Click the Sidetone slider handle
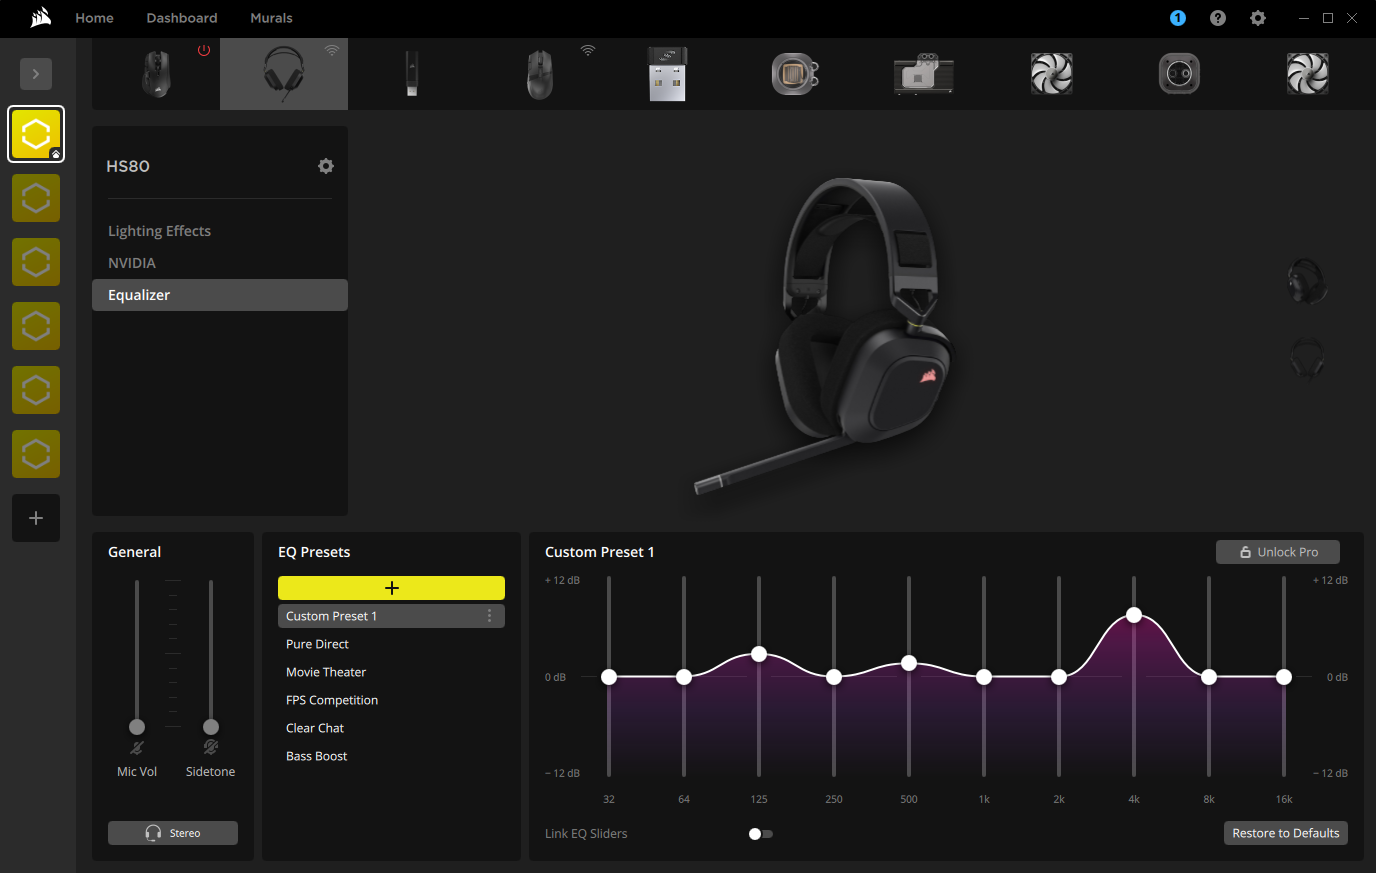The width and height of the screenshot is (1376, 873). click(x=211, y=727)
